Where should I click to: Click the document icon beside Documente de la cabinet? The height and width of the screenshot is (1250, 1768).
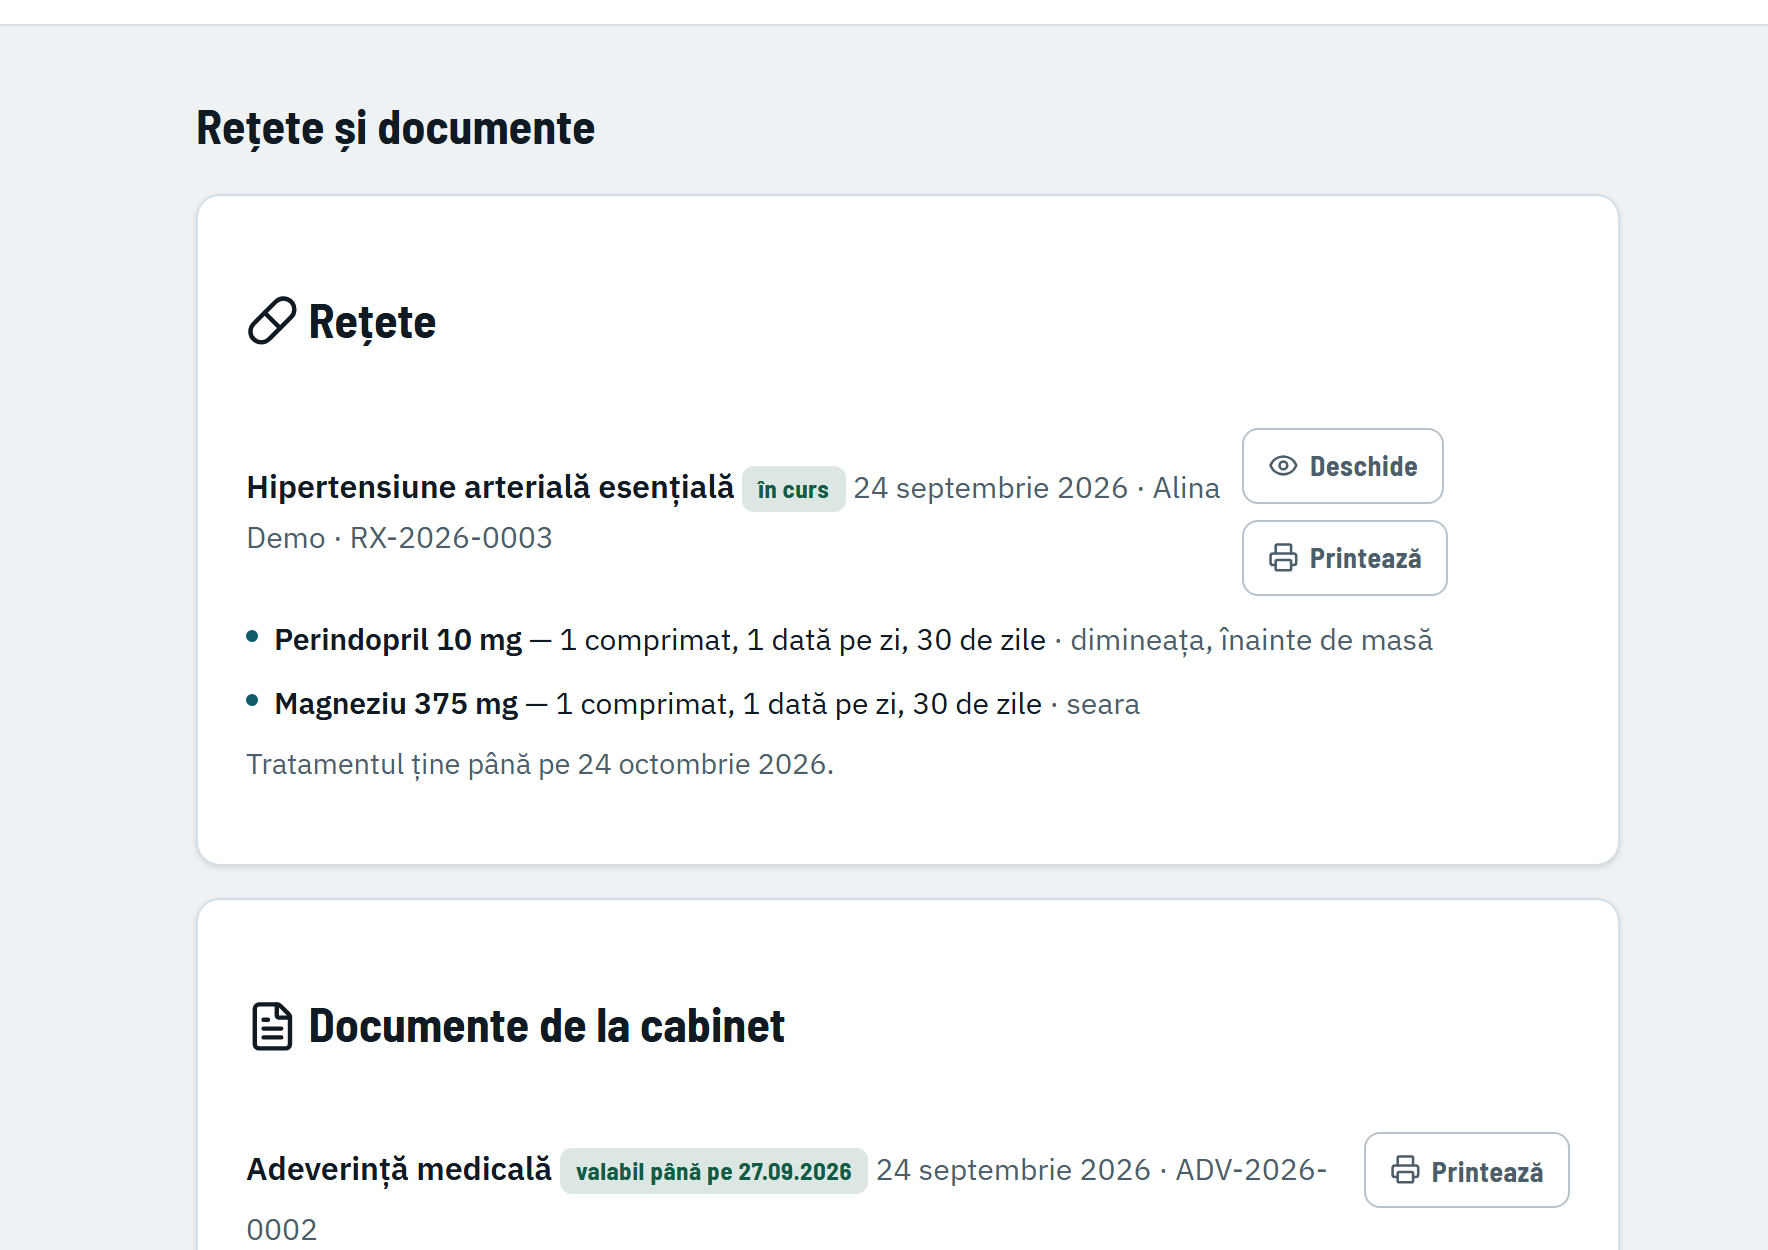[272, 1026]
